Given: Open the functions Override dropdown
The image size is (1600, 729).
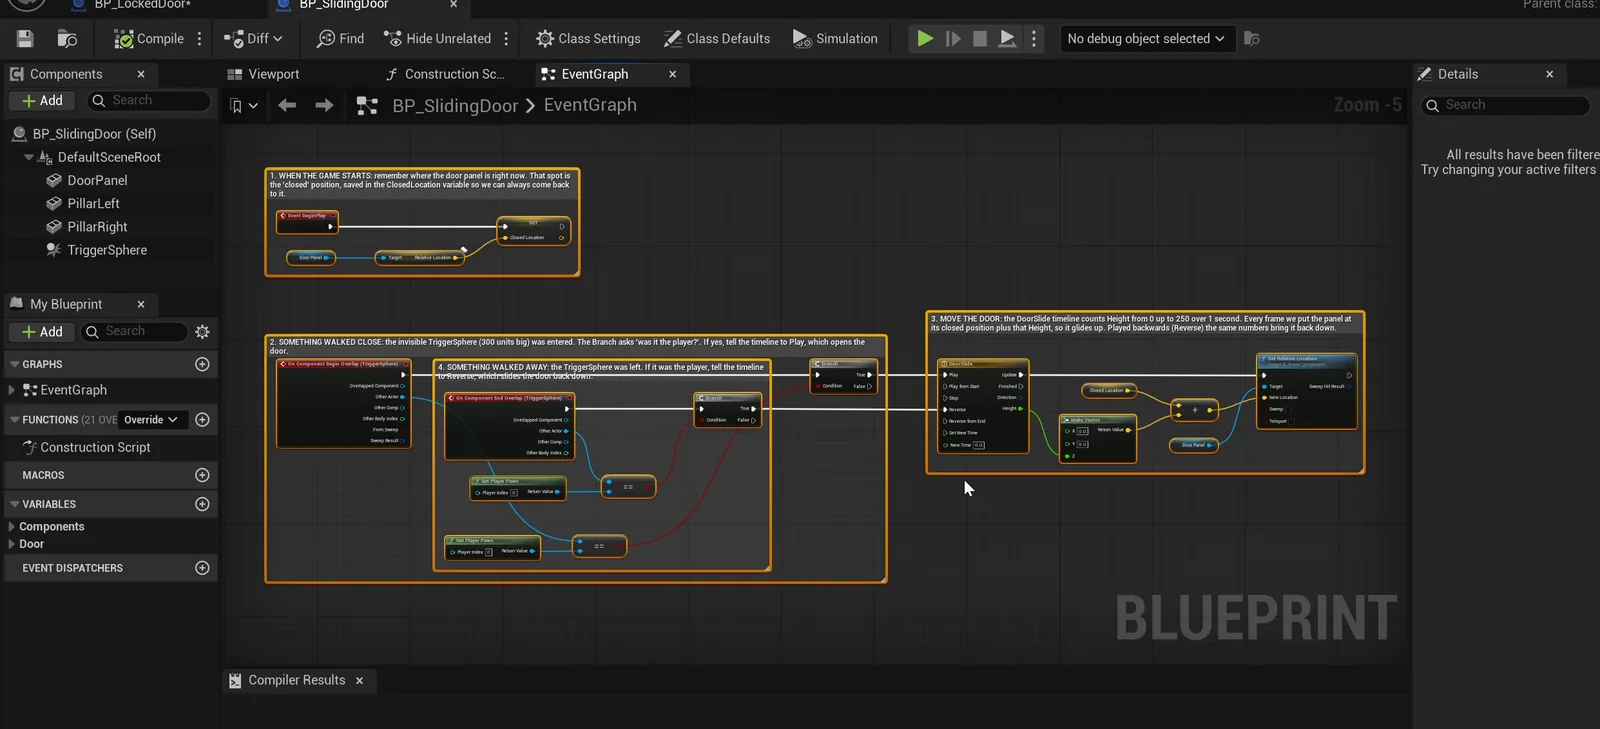Looking at the screenshot, I should tap(151, 420).
